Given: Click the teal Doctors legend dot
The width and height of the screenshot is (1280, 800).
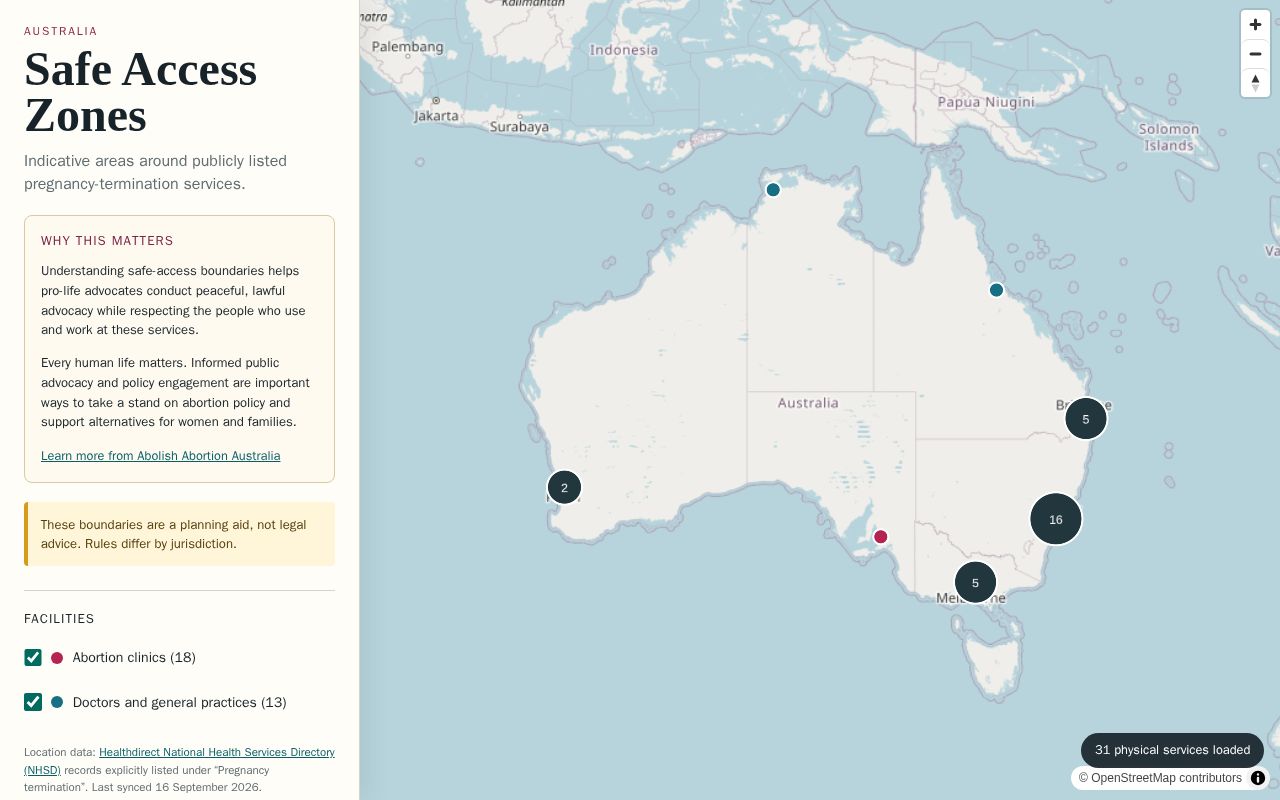Looking at the screenshot, I should pos(57,703).
